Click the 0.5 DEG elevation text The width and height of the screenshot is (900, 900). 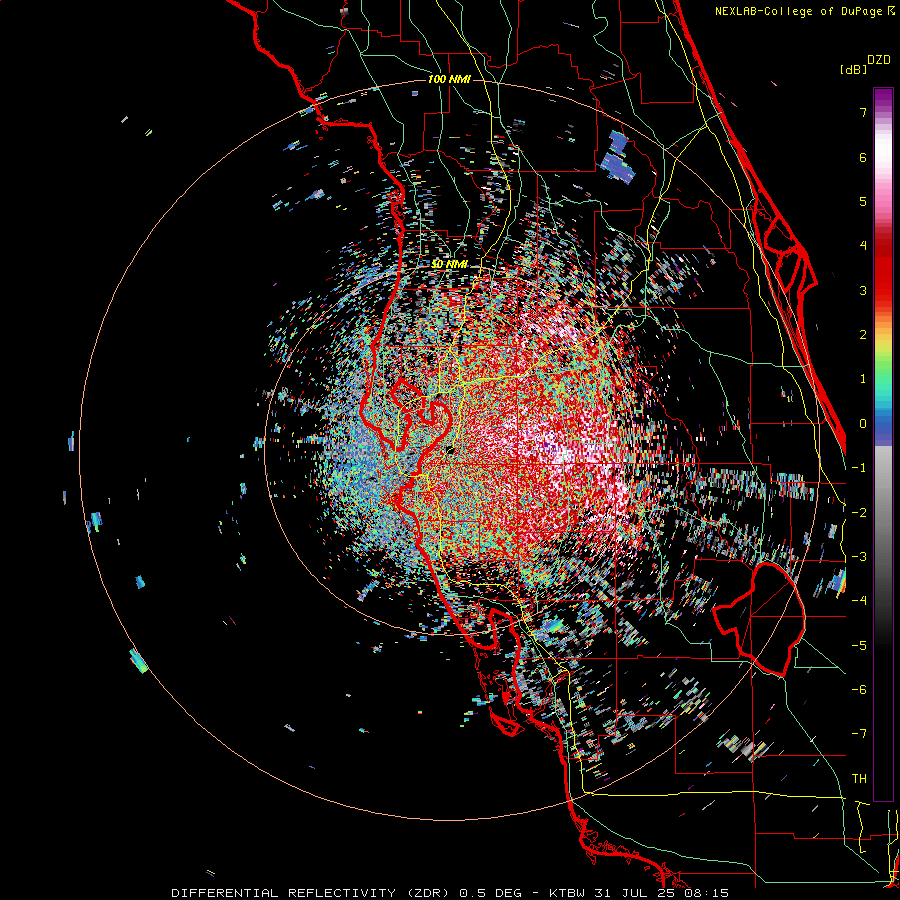coord(490,893)
